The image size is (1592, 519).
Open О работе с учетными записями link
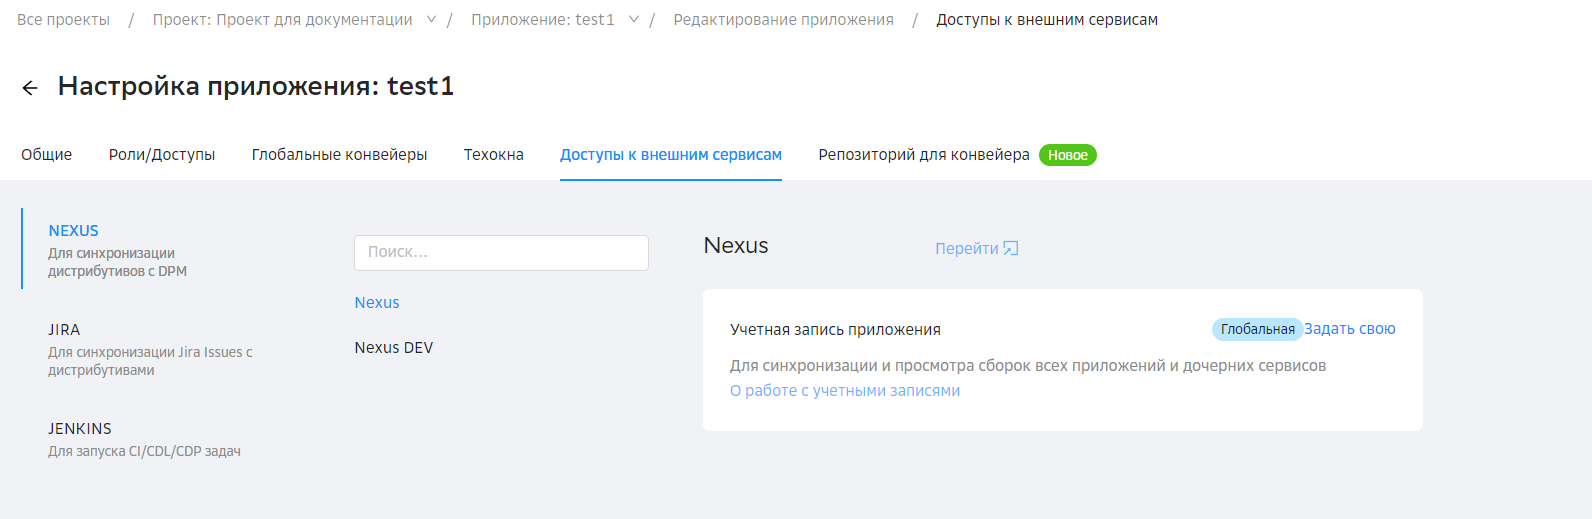[x=845, y=391]
